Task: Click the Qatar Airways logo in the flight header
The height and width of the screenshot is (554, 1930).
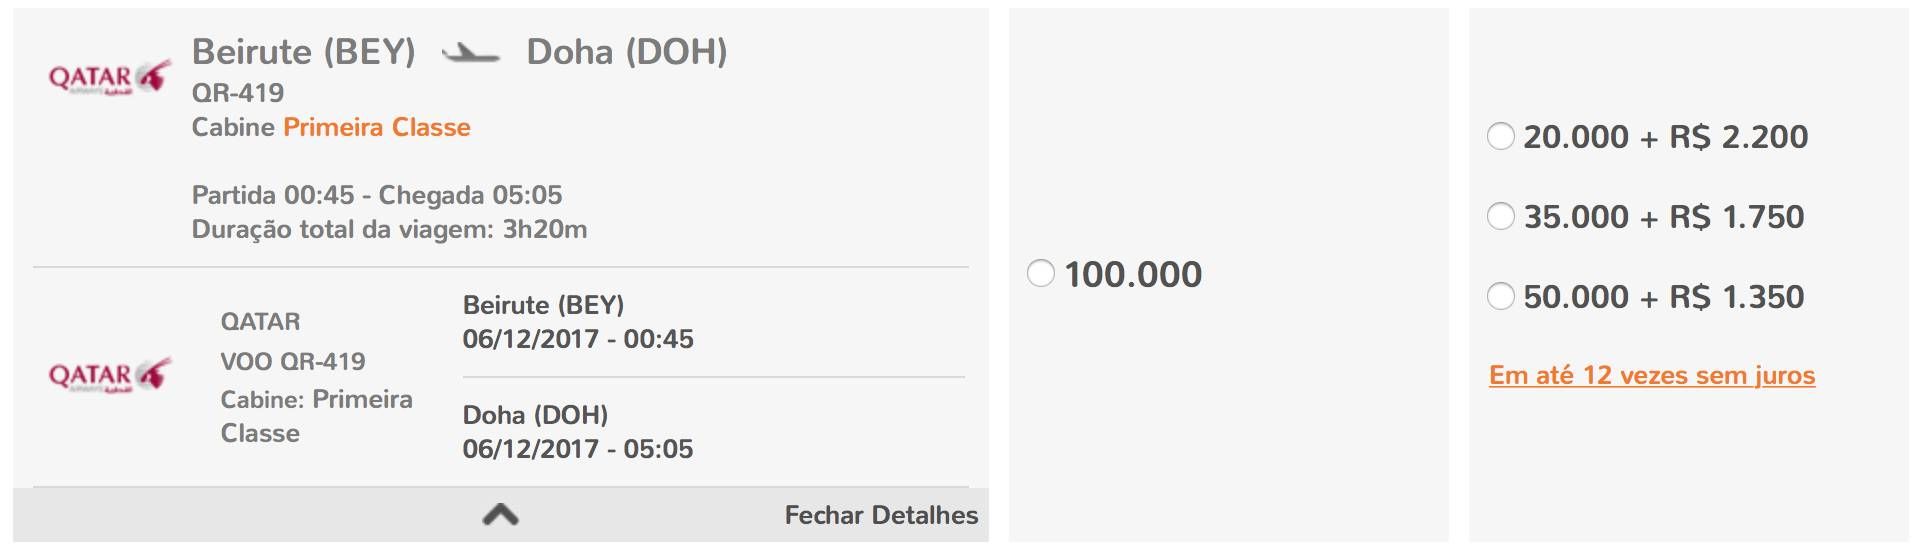Action: 109,77
